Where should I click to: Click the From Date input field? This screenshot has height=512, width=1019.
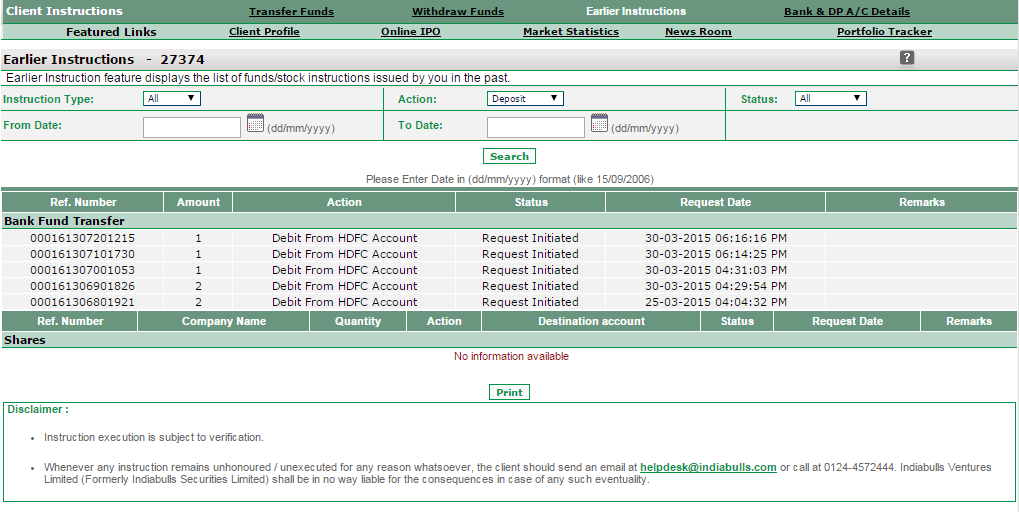tap(192, 127)
